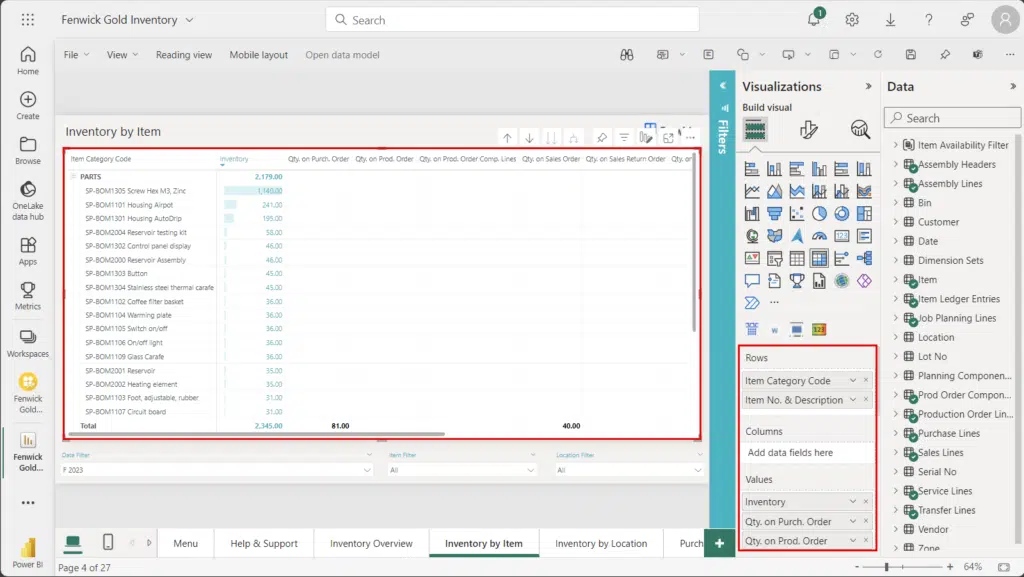The image size is (1024, 577).
Task: Click the Reading view button
Action: pos(184,55)
